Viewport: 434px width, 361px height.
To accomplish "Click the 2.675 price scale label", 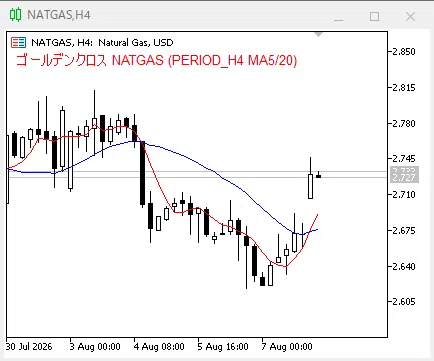I will (404, 230).
